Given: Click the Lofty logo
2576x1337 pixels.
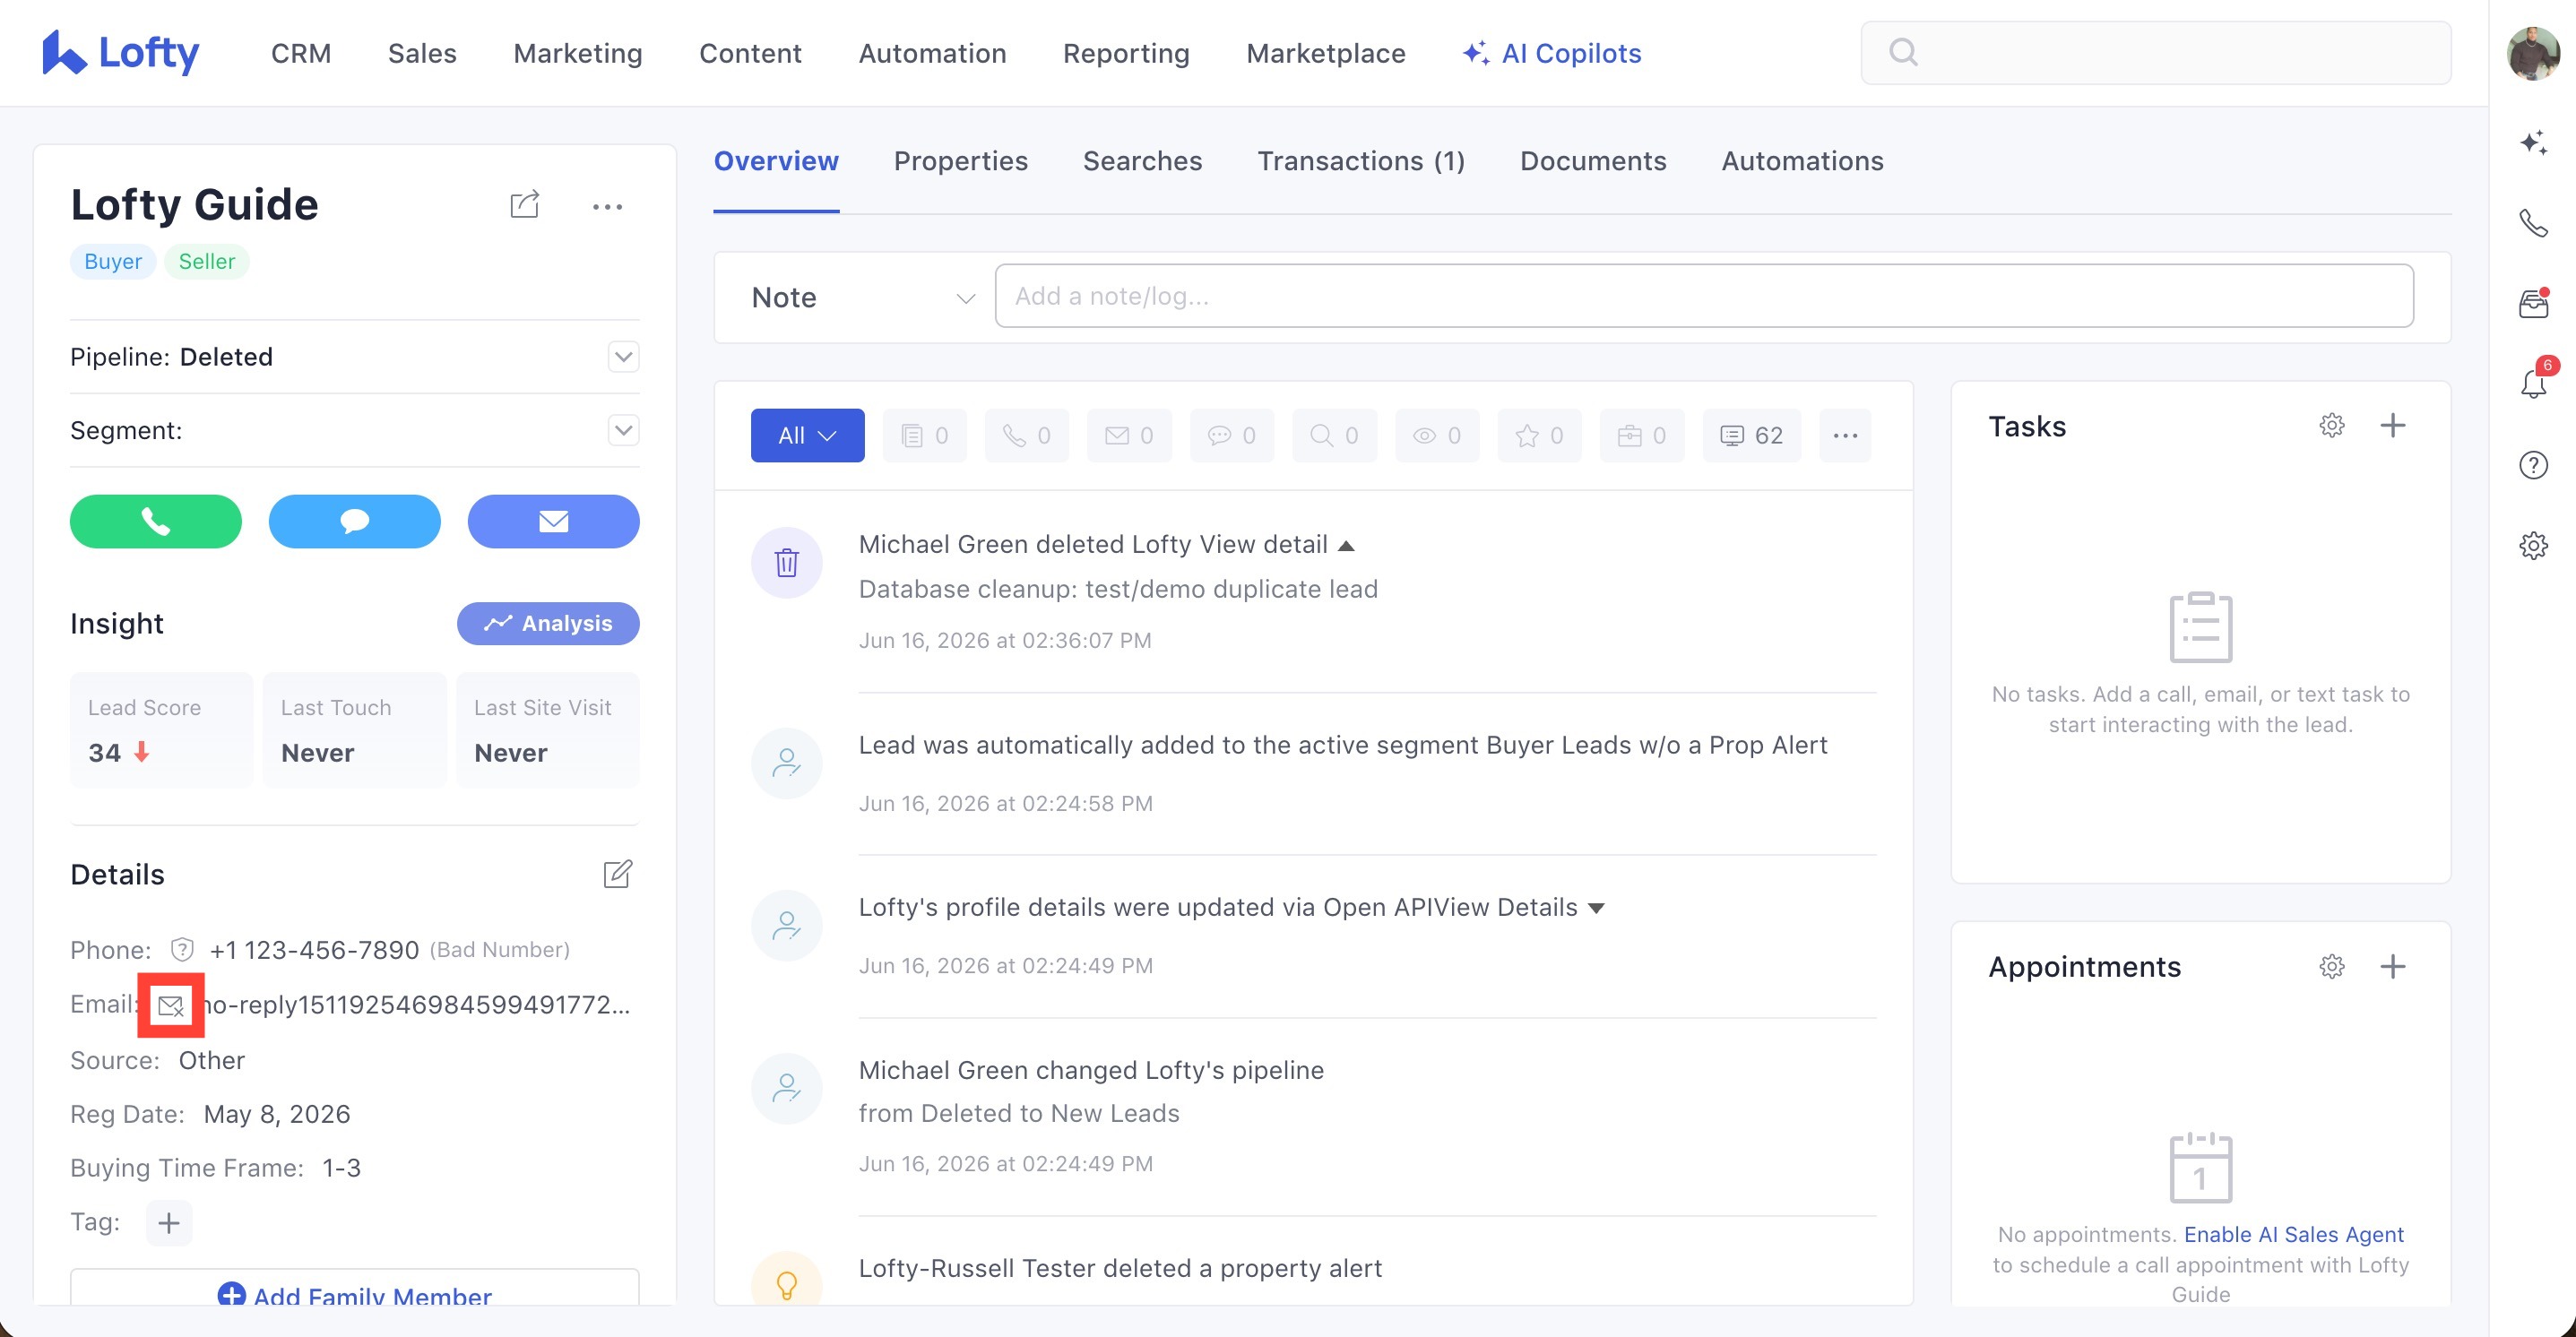Looking at the screenshot, I should pos(120,52).
